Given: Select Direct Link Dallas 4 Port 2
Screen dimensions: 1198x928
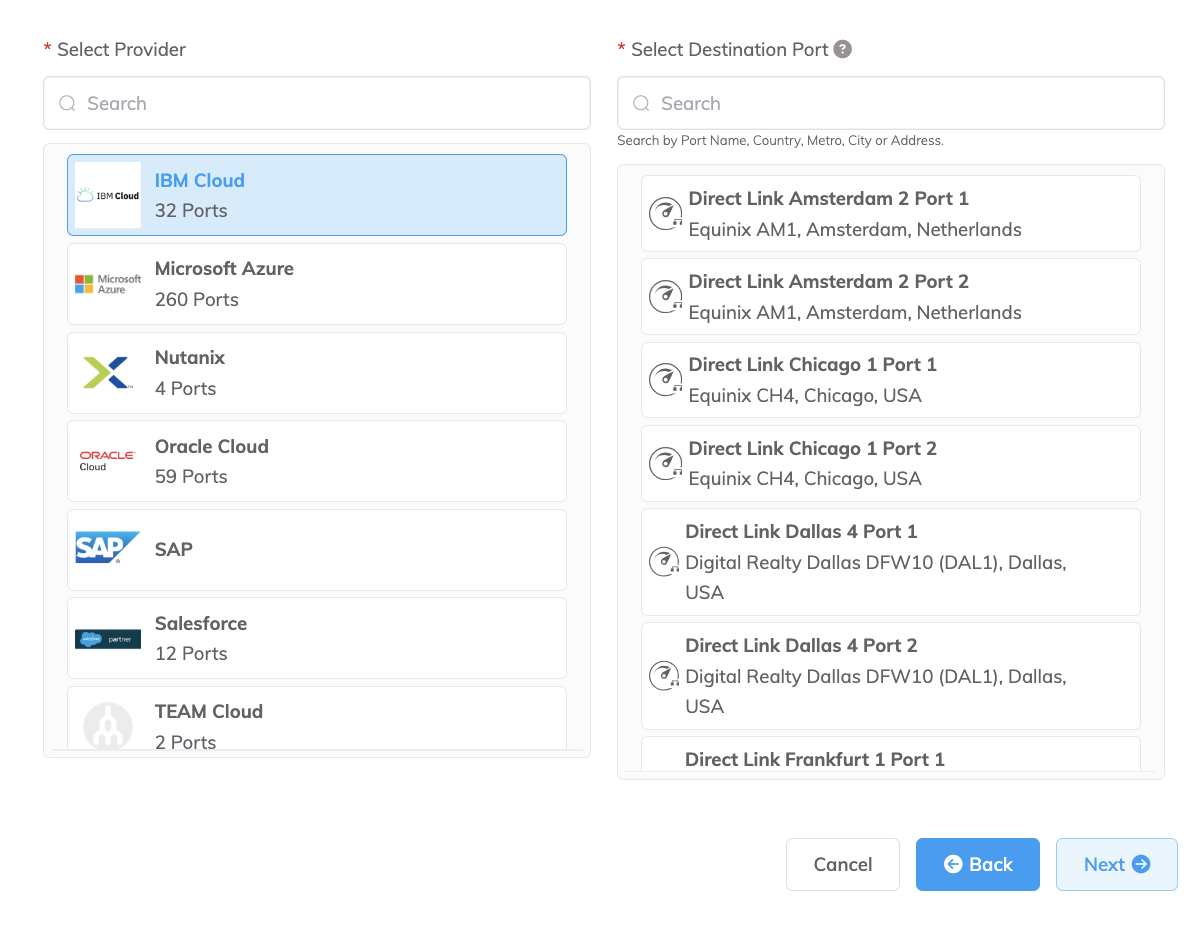Looking at the screenshot, I should [890, 676].
